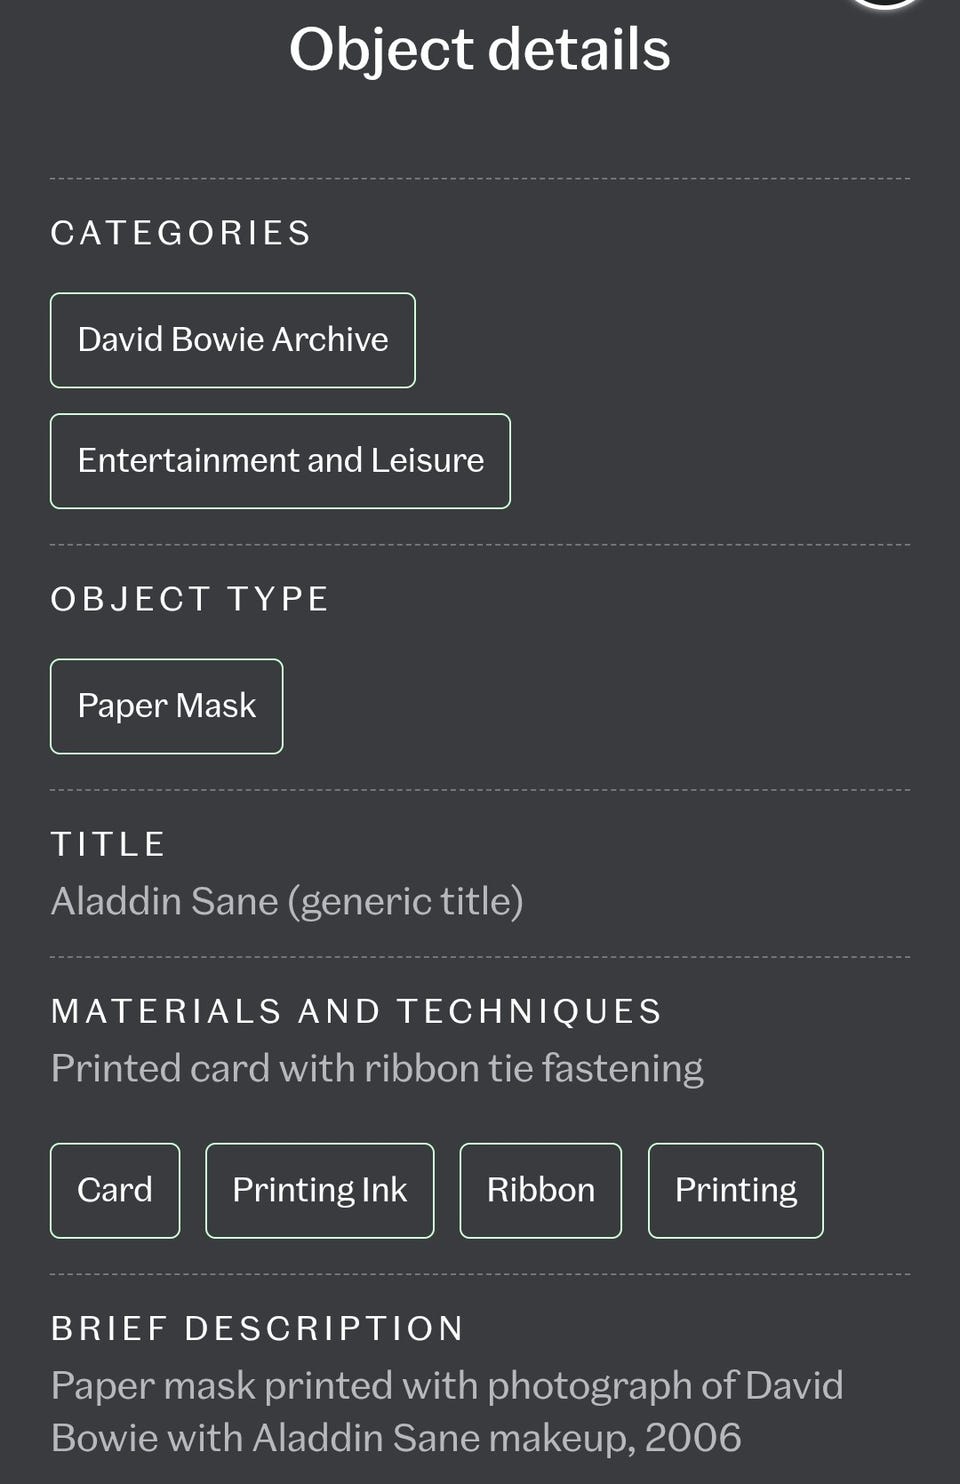The height and width of the screenshot is (1484, 960).
Task: Click the TITLE section label
Action: coord(108,844)
